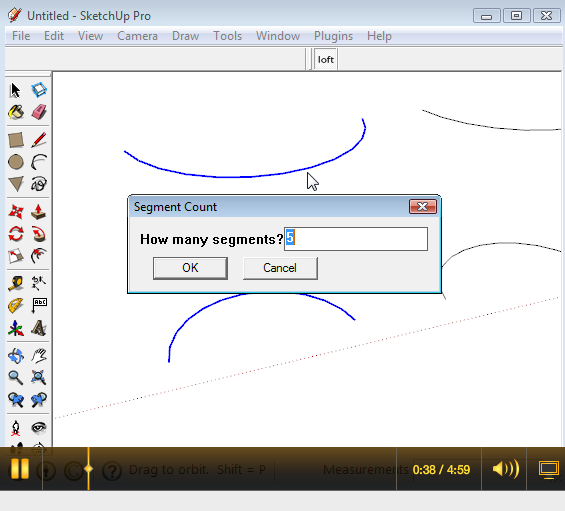Select the 3D Text tool
The image size is (565, 511).
(39, 328)
